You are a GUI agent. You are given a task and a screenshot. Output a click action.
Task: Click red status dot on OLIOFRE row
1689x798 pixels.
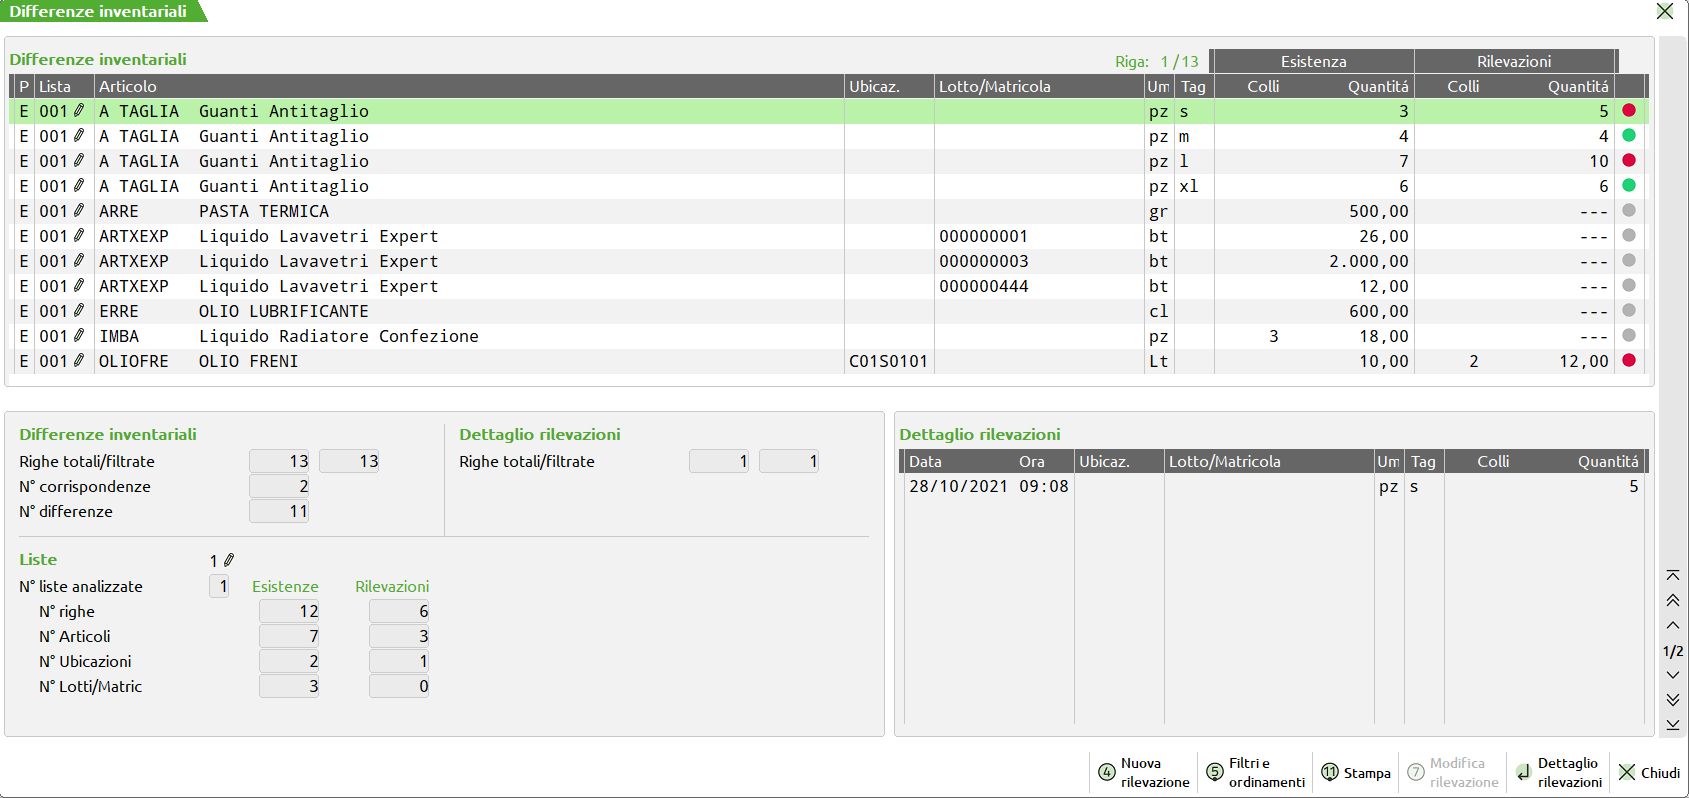coord(1629,361)
